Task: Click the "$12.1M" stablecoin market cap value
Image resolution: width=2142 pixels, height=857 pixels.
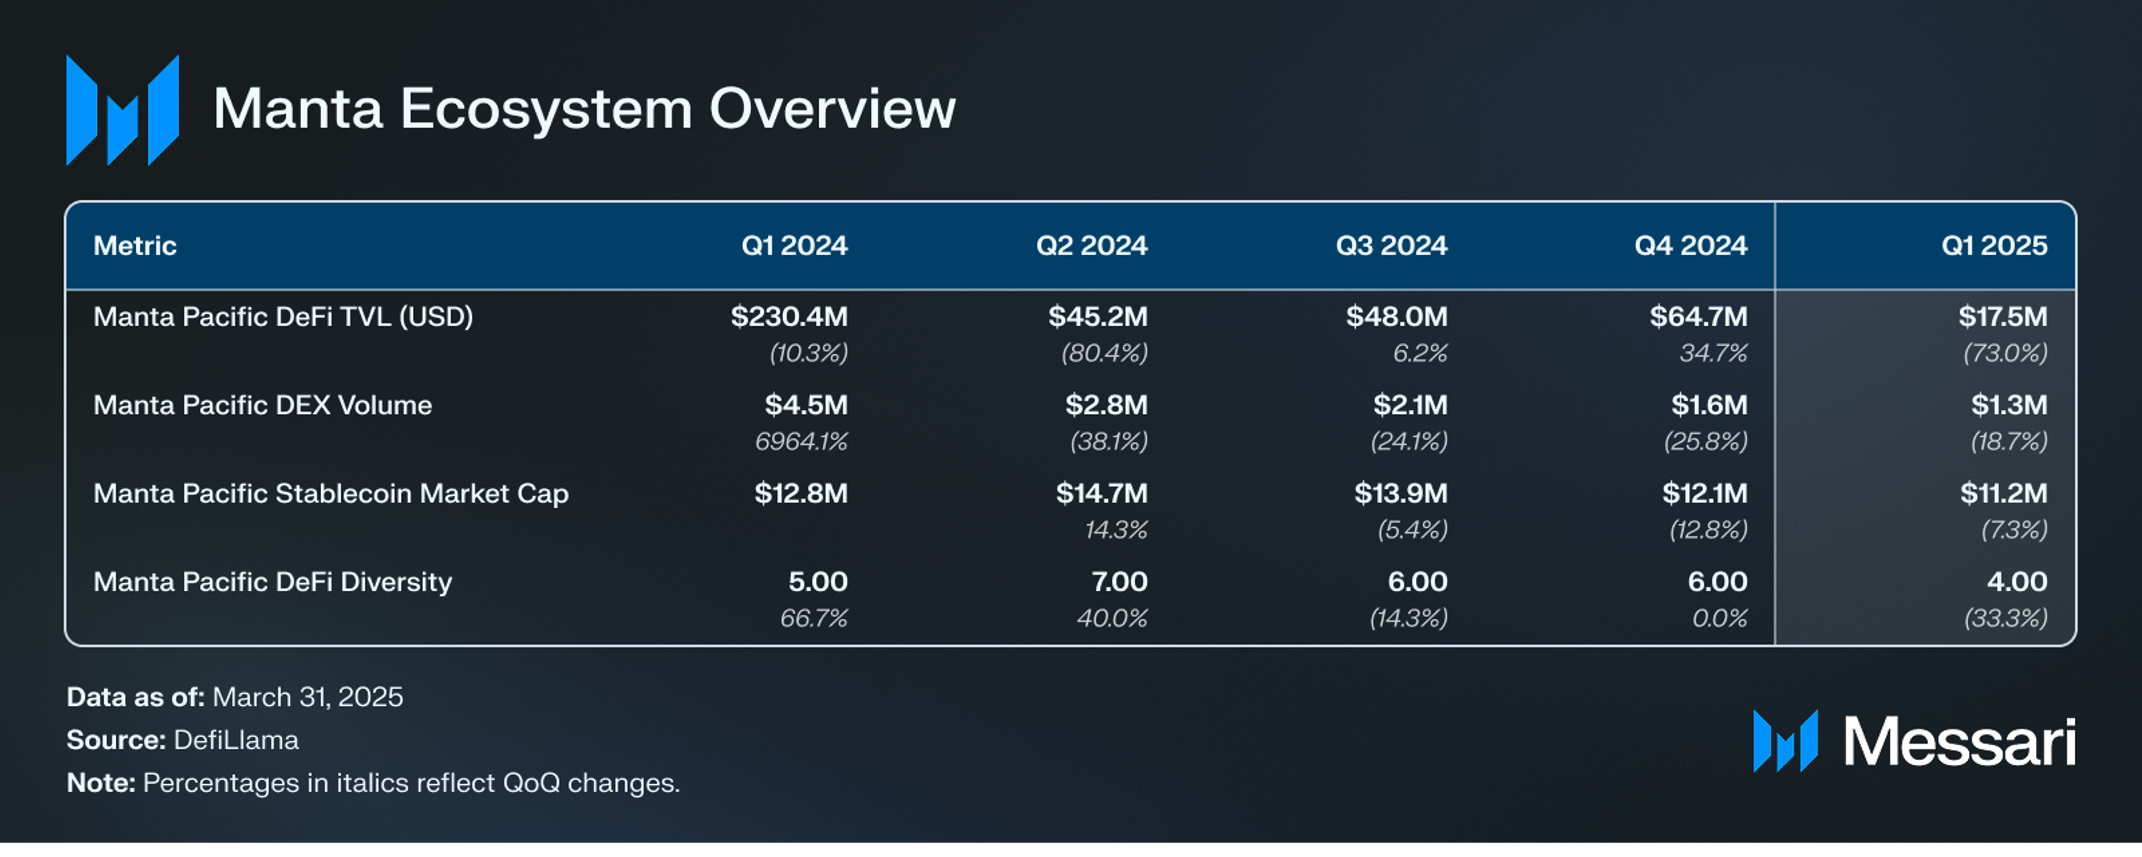Action: 1705,494
